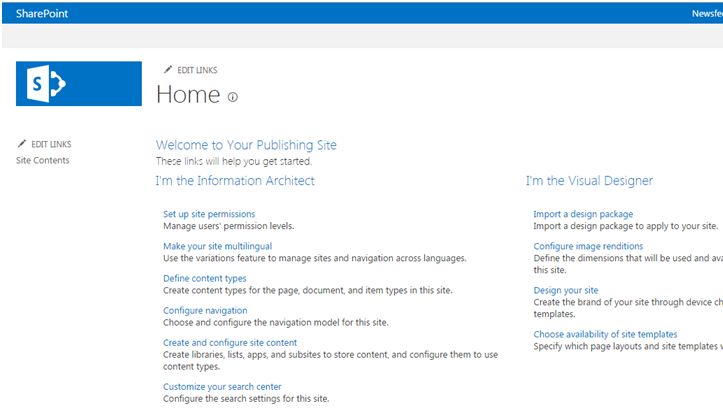Click the Home page title
The image size is (723, 412).
coord(188,95)
